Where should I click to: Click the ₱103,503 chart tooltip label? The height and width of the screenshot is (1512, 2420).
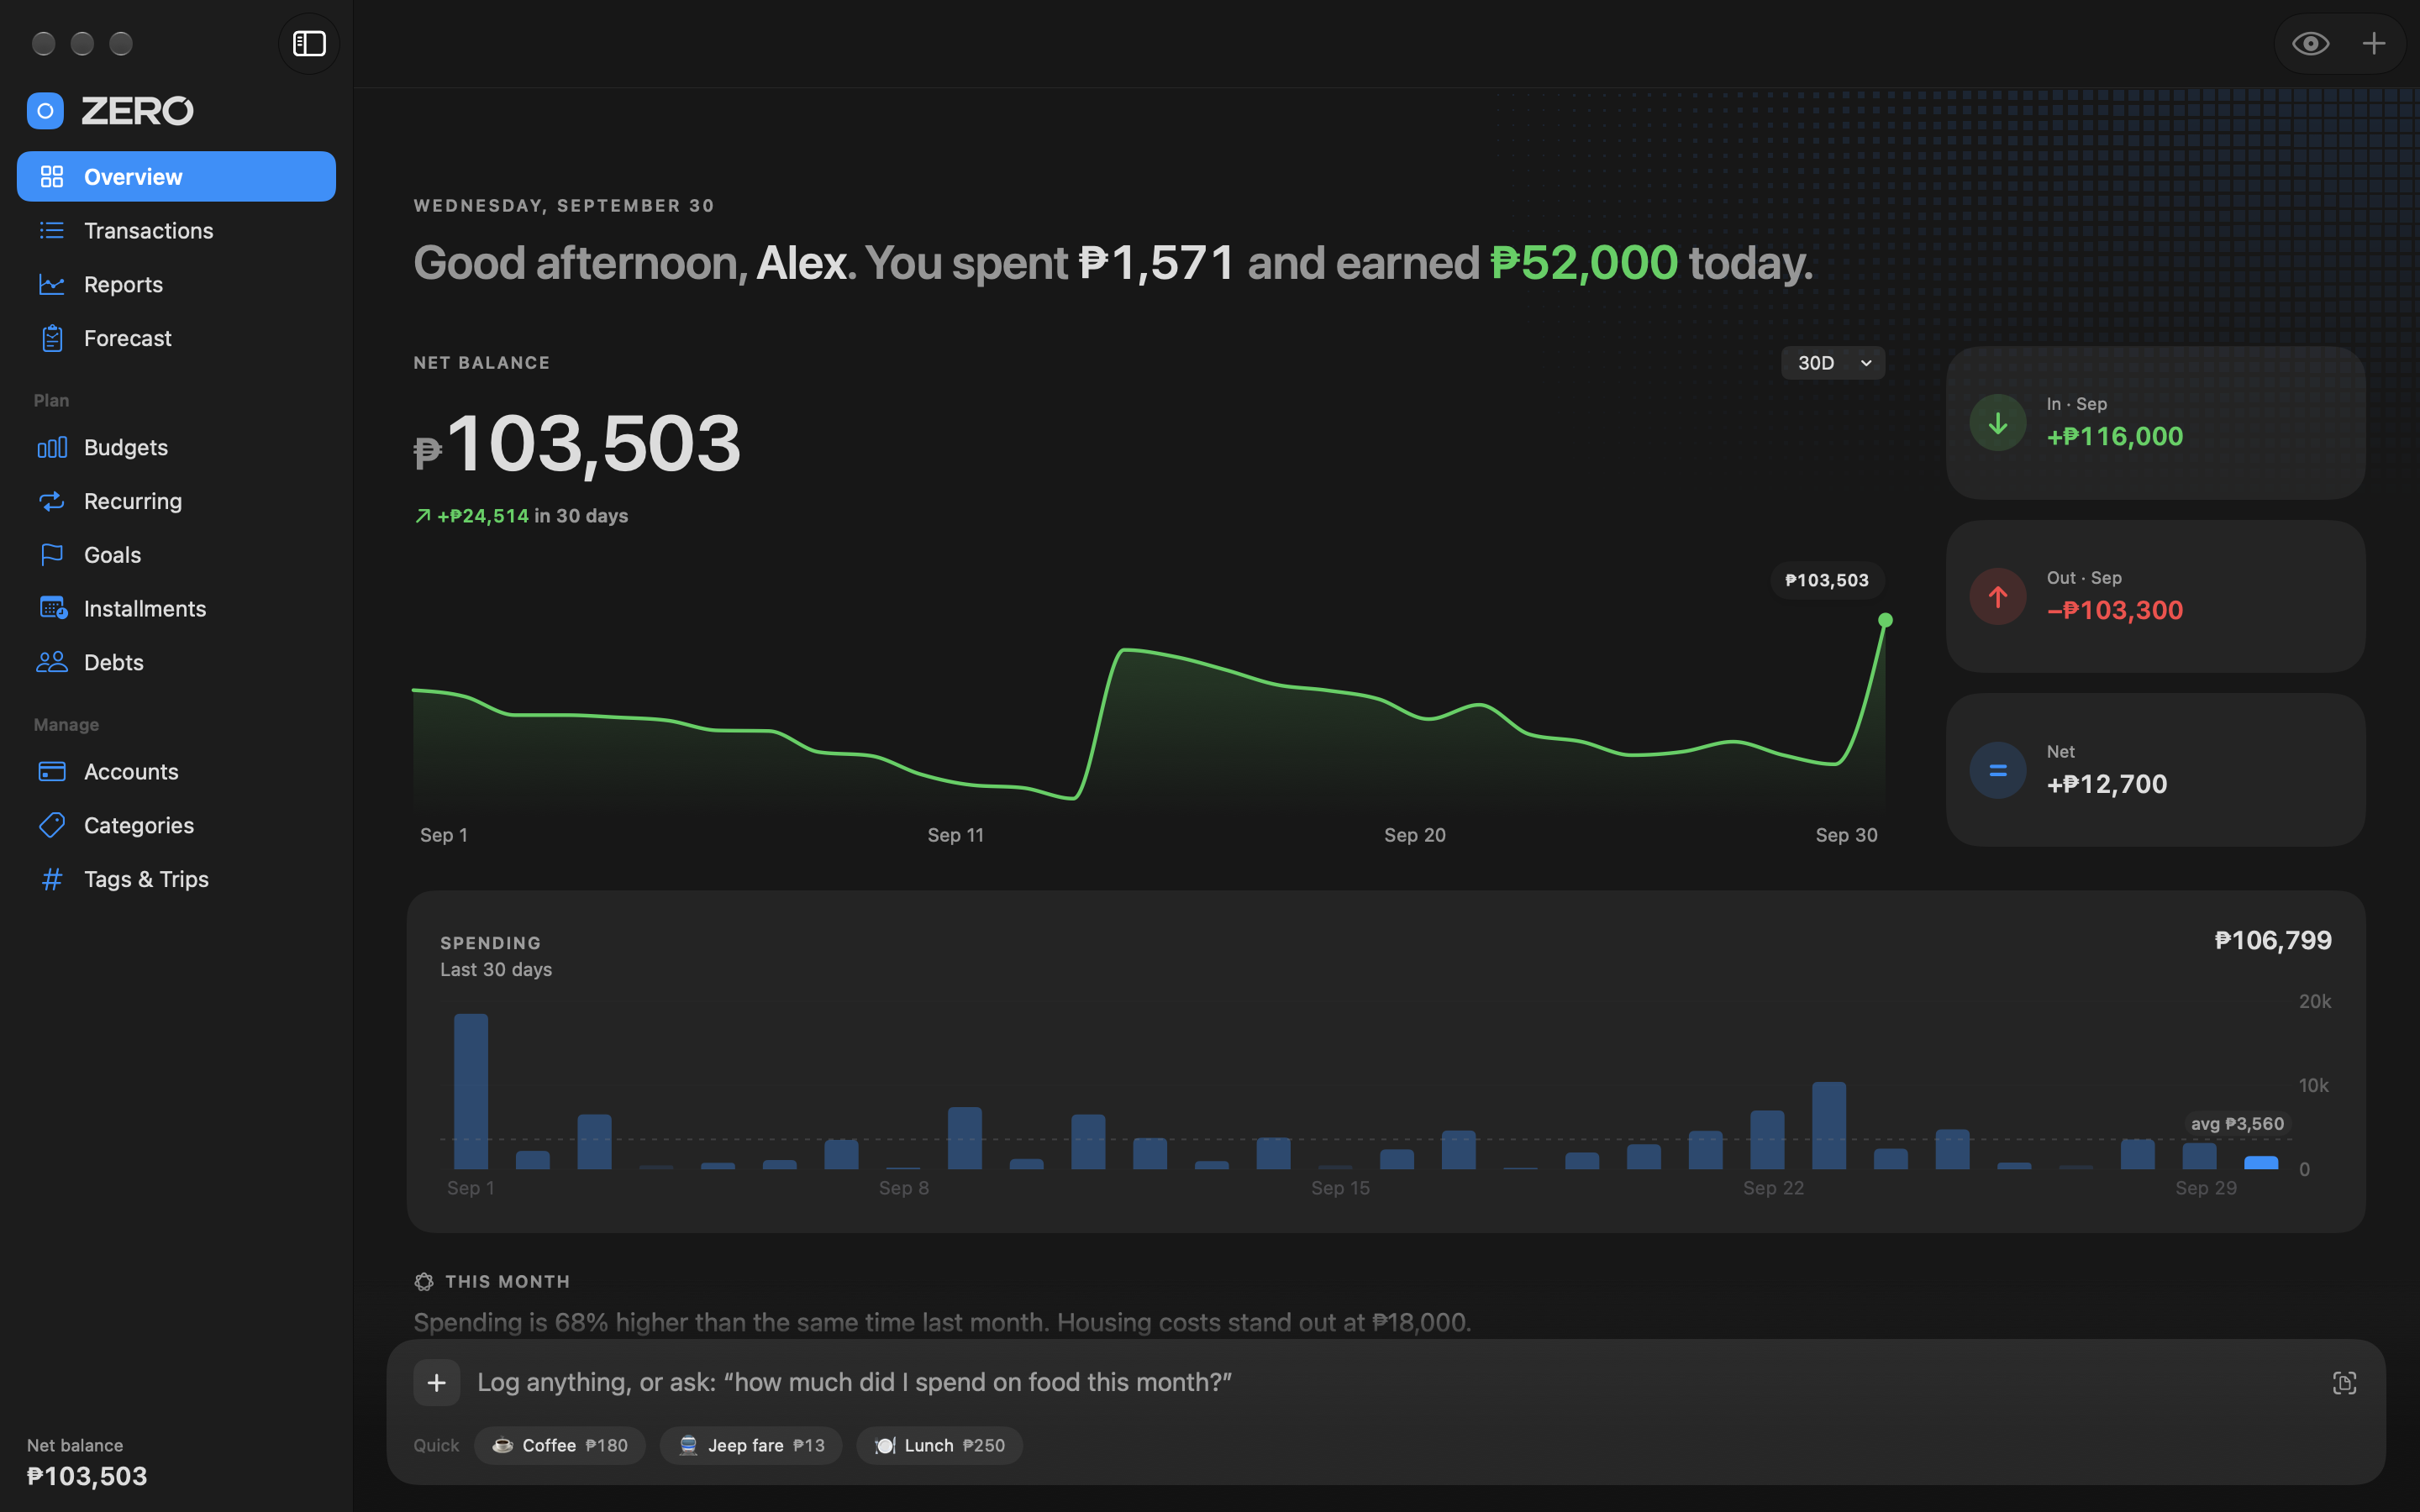point(1827,581)
